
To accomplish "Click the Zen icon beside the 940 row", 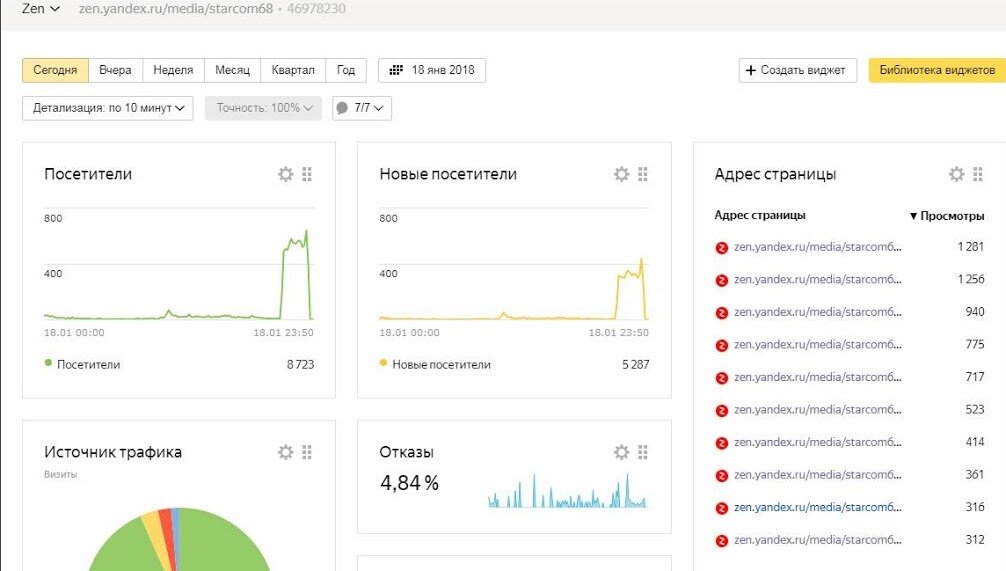I will (722, 313).
